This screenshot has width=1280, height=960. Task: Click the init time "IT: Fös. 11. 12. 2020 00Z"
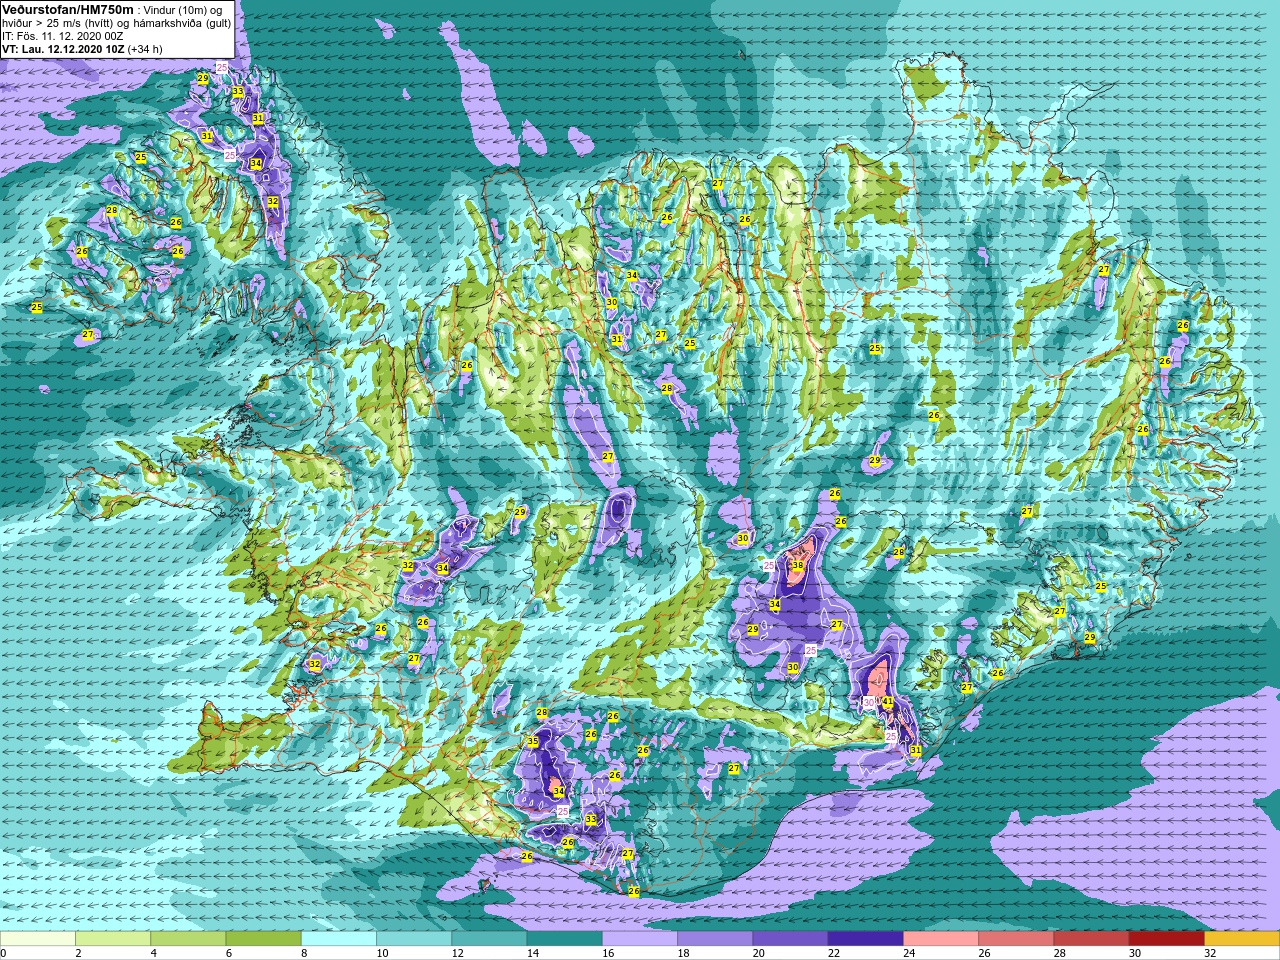(x=63, y=36)
